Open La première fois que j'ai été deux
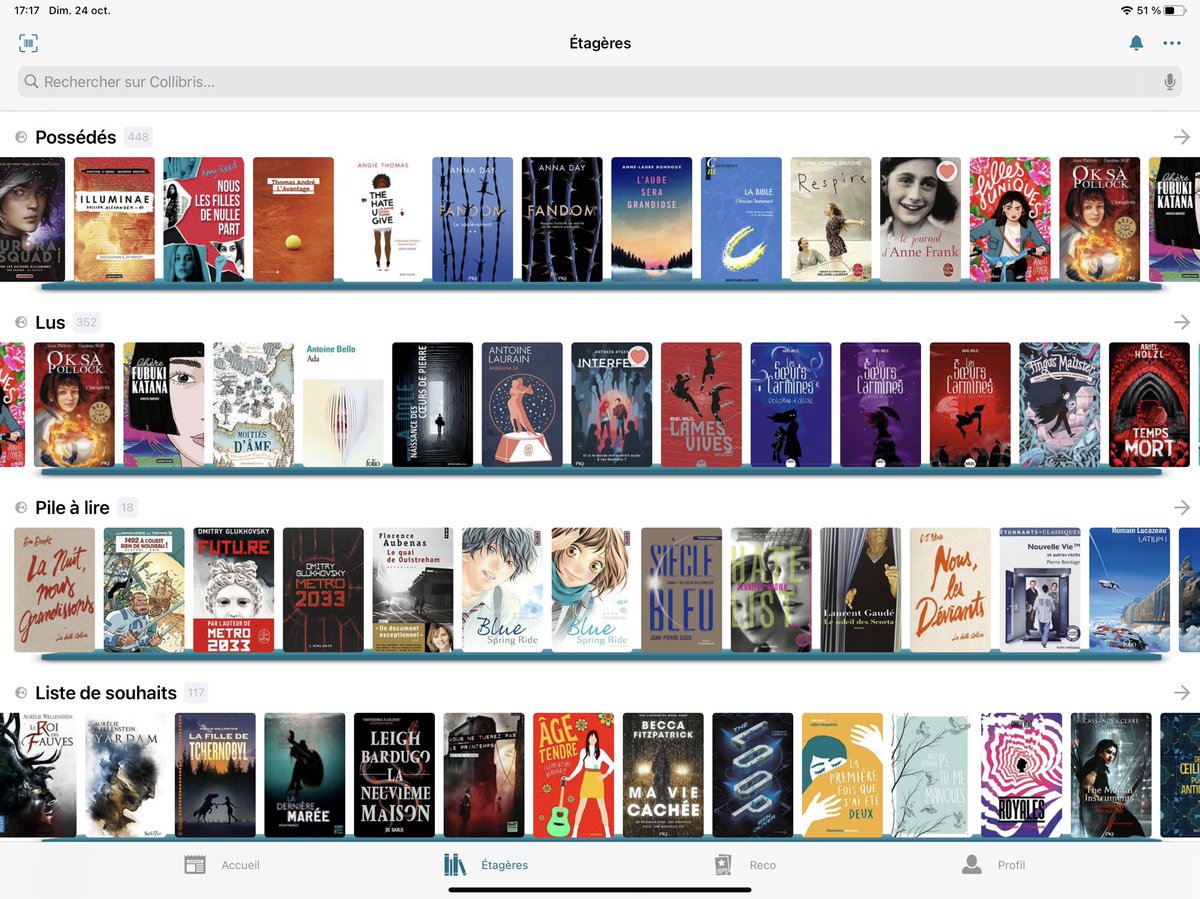 click(x=842, y=775)
